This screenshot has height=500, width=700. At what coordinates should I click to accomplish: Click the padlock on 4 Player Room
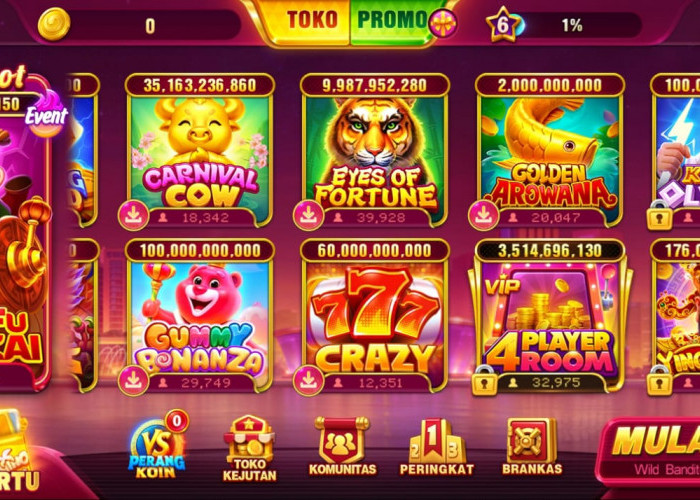(484, 381)
